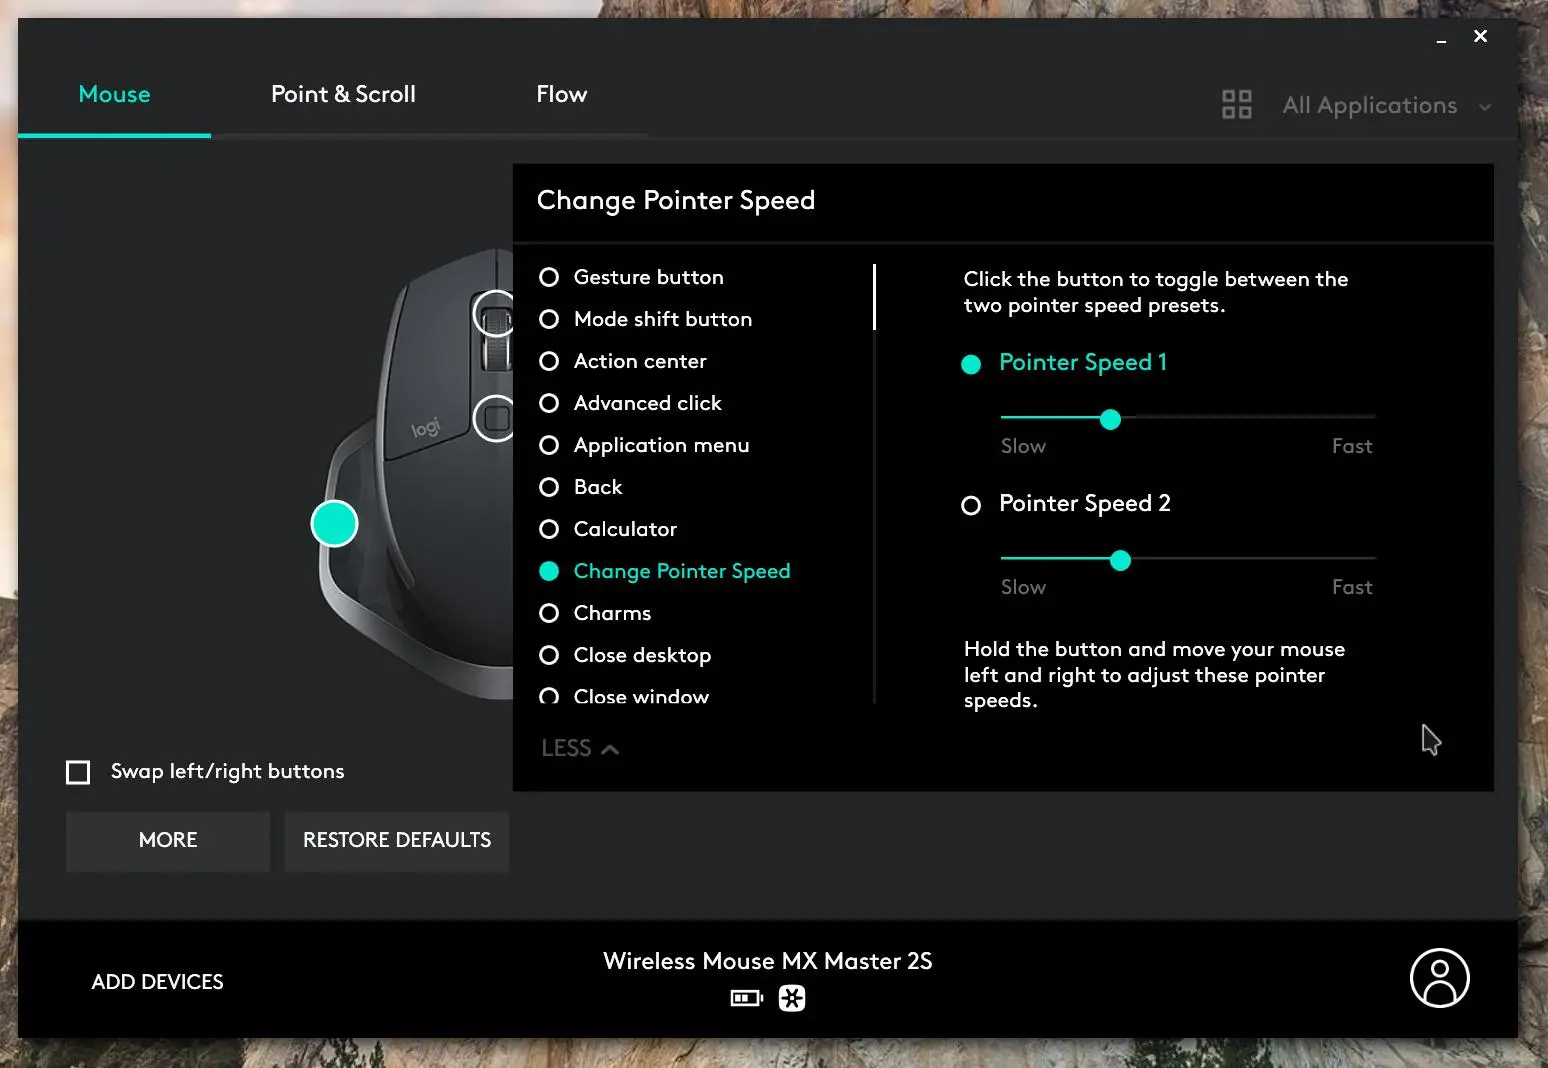Image resolution: width=1548 pixels, height=1068 pixels.
Task: Click the MX Master mouse image
Action: (416, 473)
